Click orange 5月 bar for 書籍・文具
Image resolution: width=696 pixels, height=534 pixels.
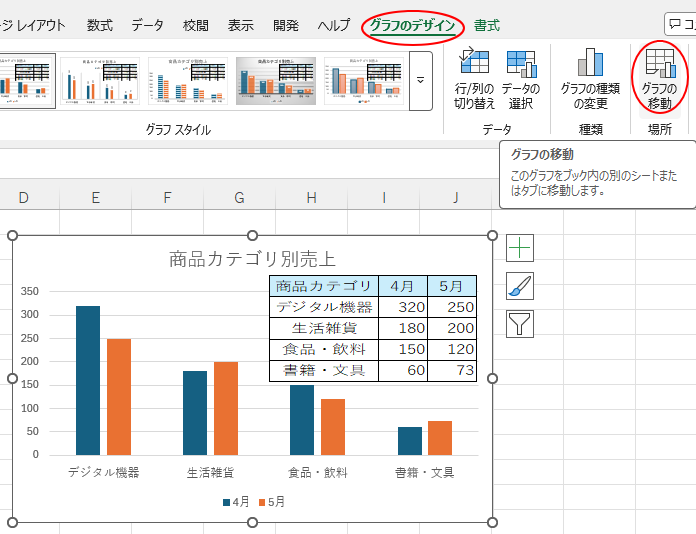click(440, 438)
